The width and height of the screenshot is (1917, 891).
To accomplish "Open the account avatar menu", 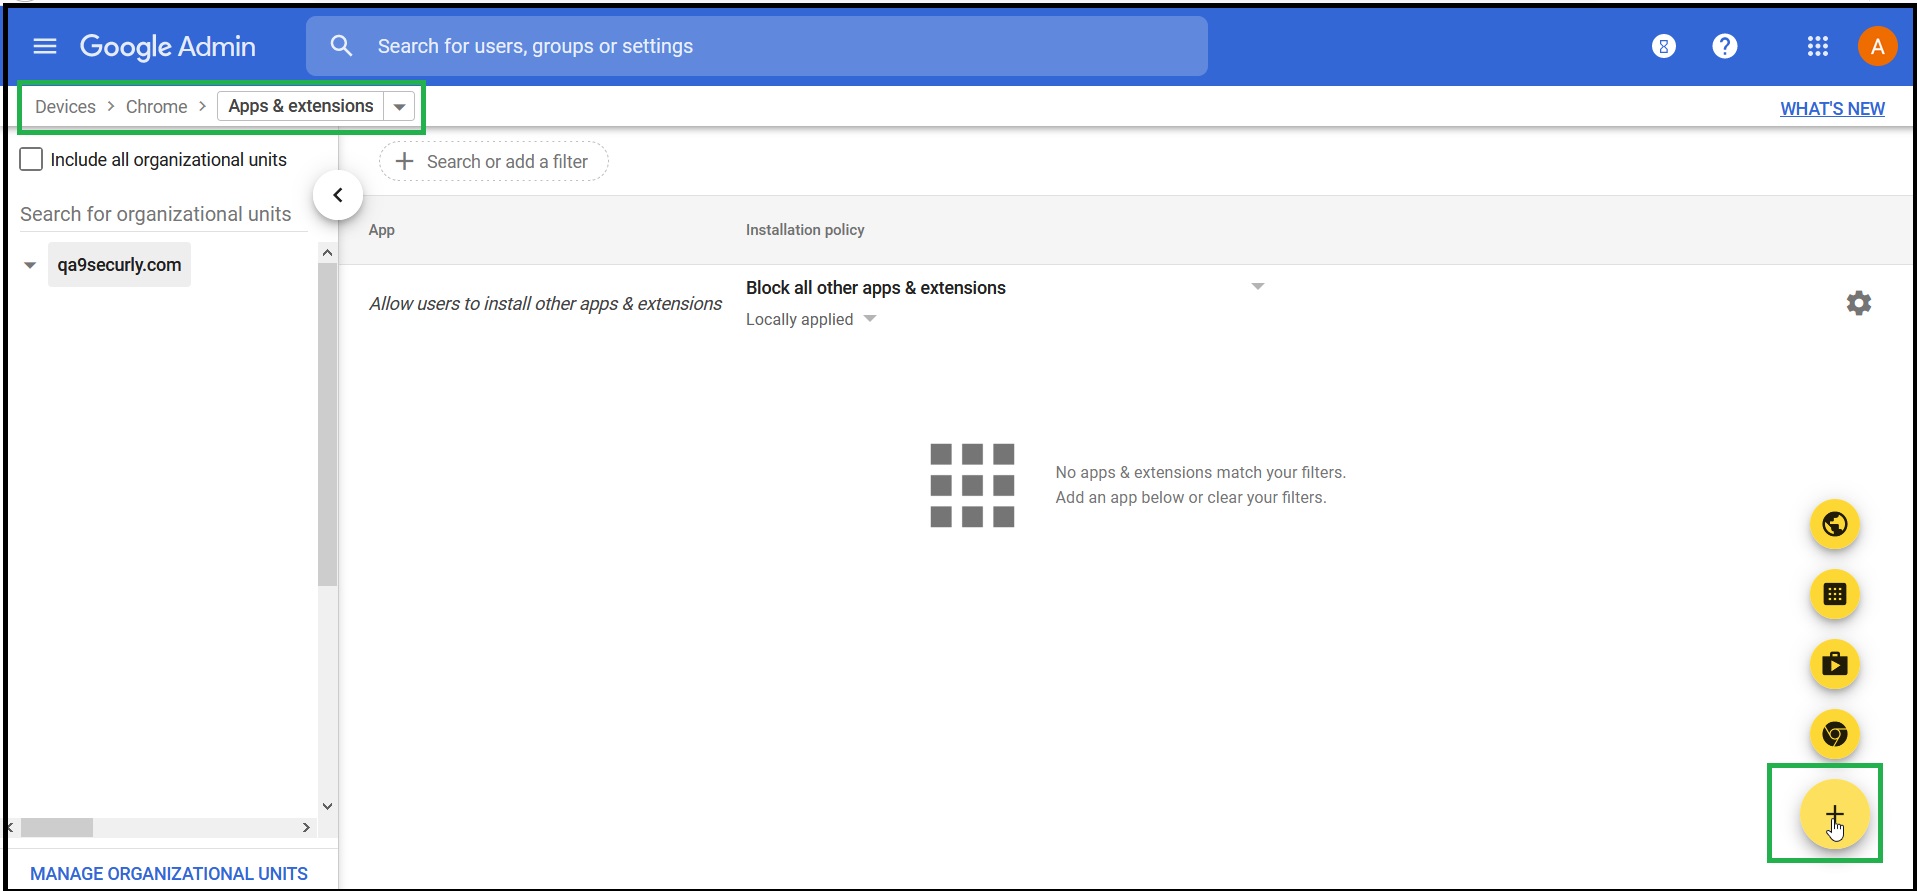I will [1877, 46].
